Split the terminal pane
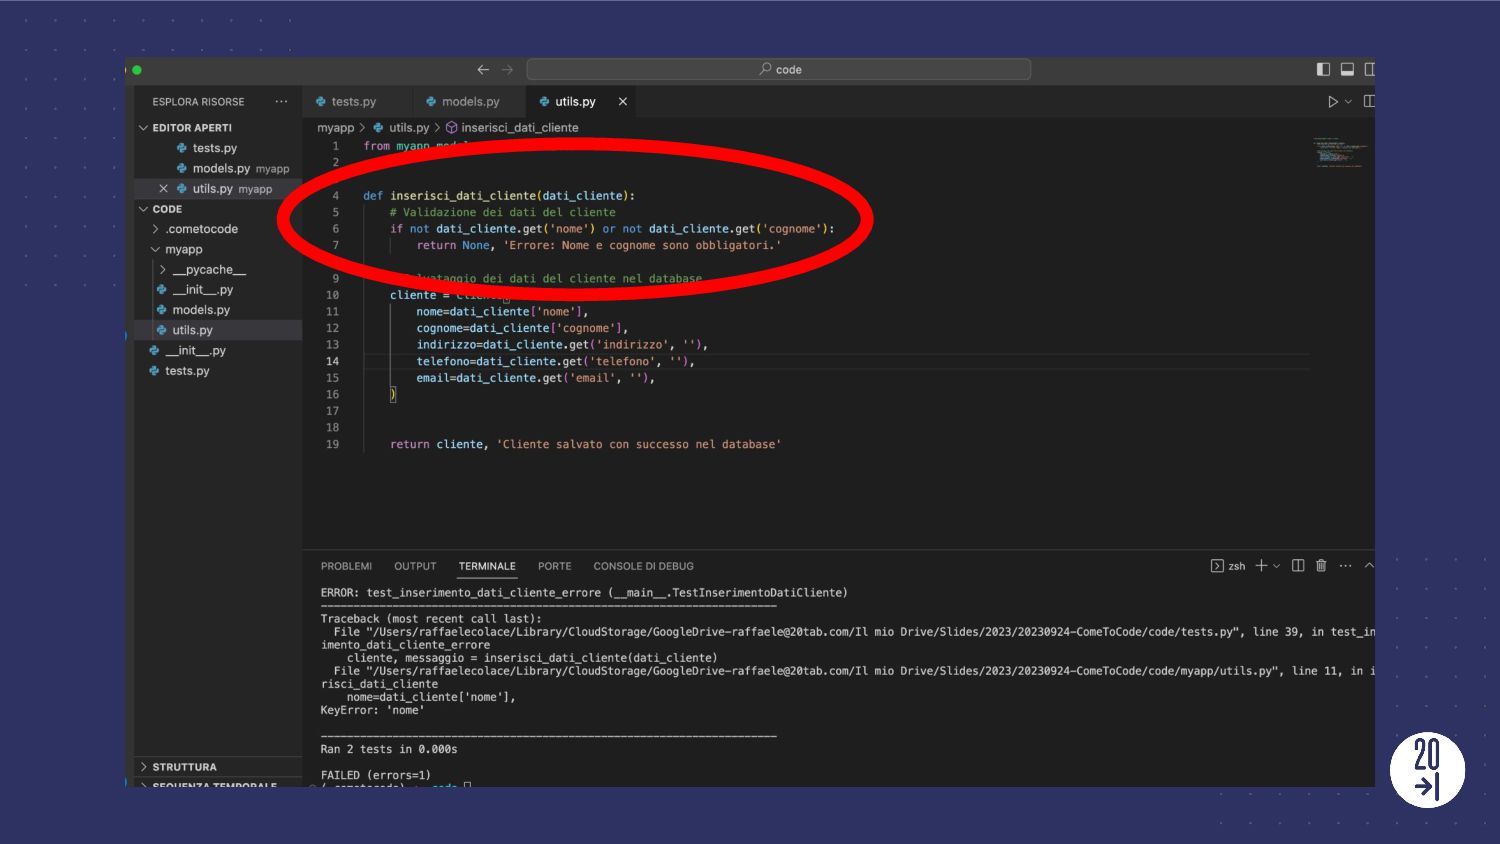The width and height of the screenshot is (1500, 844). pyautogui.click(x=1298, y=566)
